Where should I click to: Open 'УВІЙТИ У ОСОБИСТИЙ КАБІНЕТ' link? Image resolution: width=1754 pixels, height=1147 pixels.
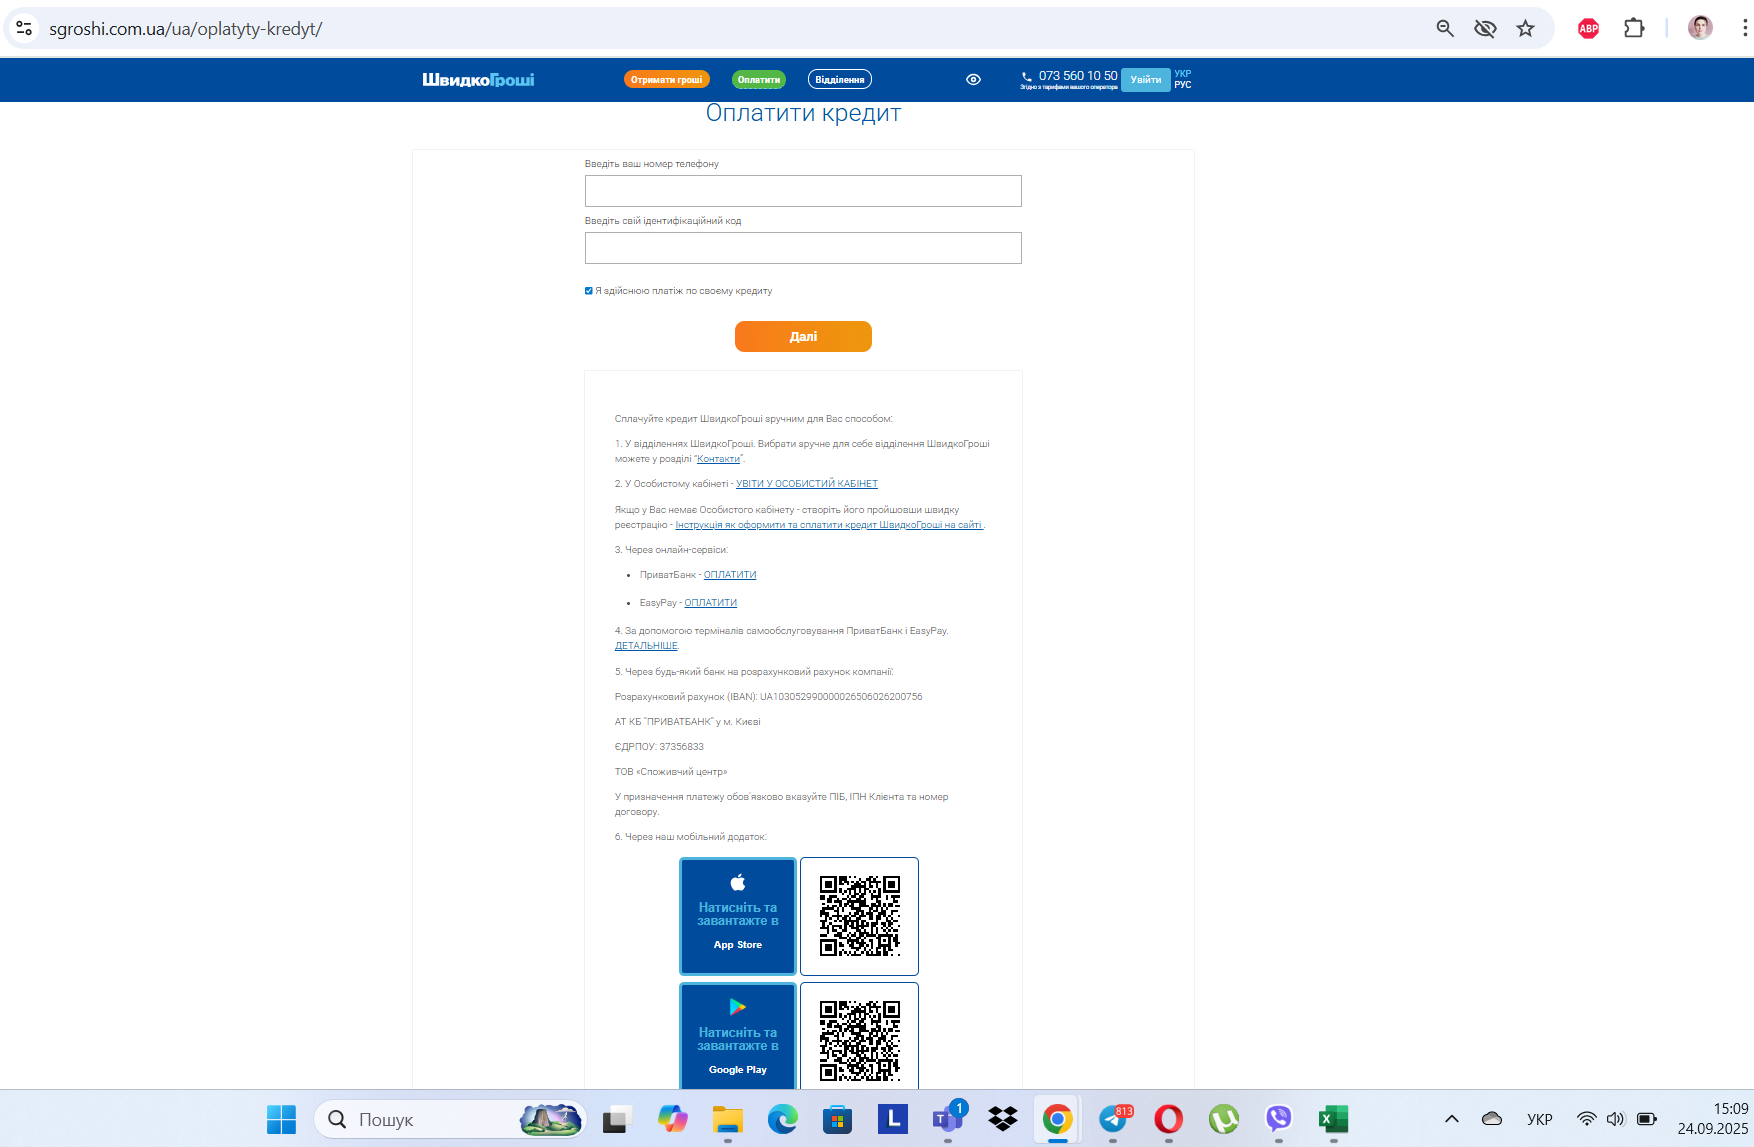[x=807, y=484]
